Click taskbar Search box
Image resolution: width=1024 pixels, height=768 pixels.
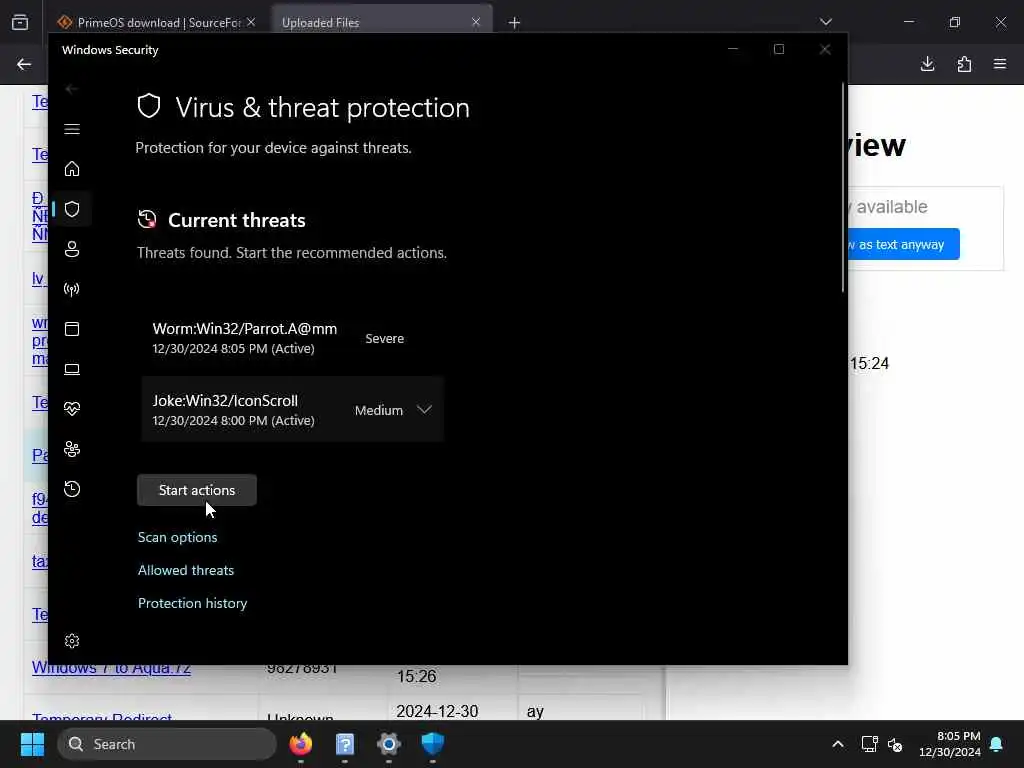(x=167, y=744)
